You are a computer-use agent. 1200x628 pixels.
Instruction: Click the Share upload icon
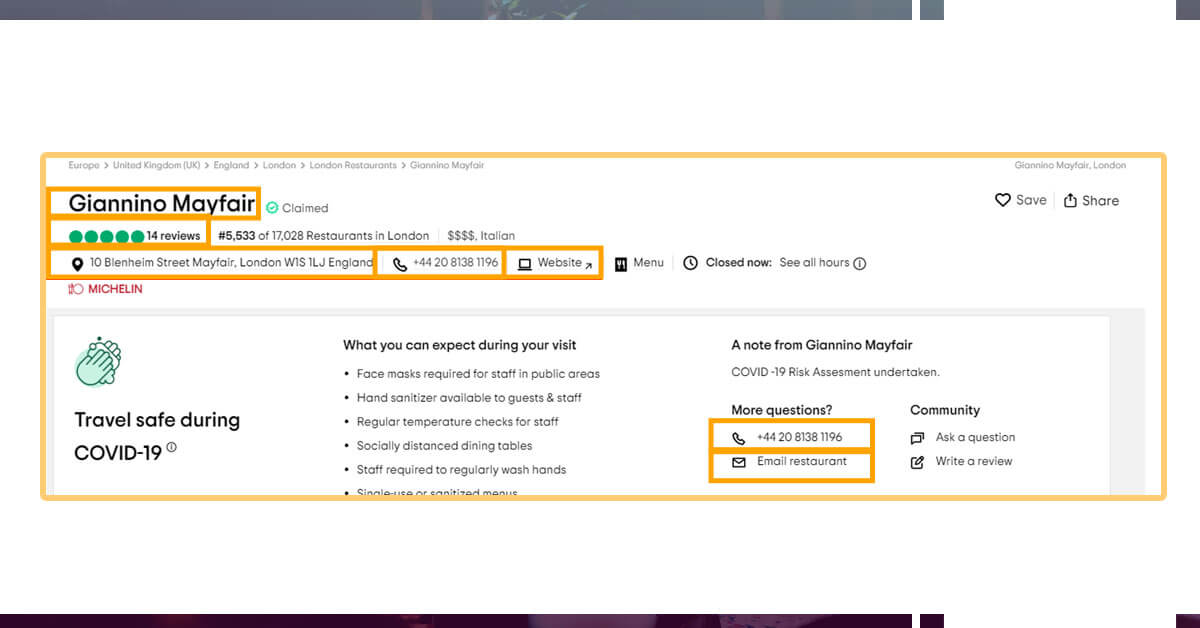click(x=1070, y=200)
